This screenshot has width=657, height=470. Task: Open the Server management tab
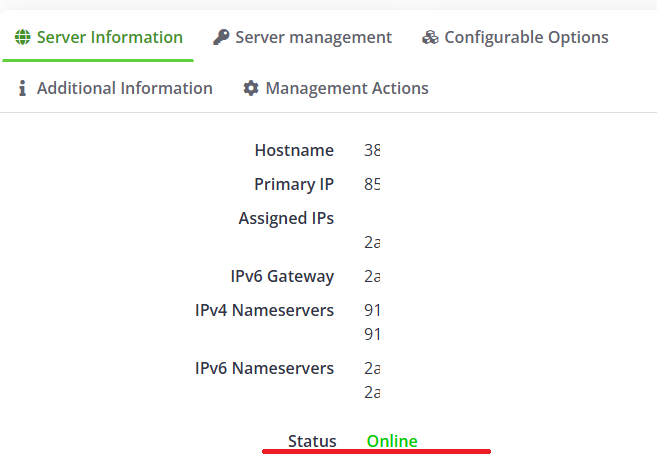tap(313, 38)
